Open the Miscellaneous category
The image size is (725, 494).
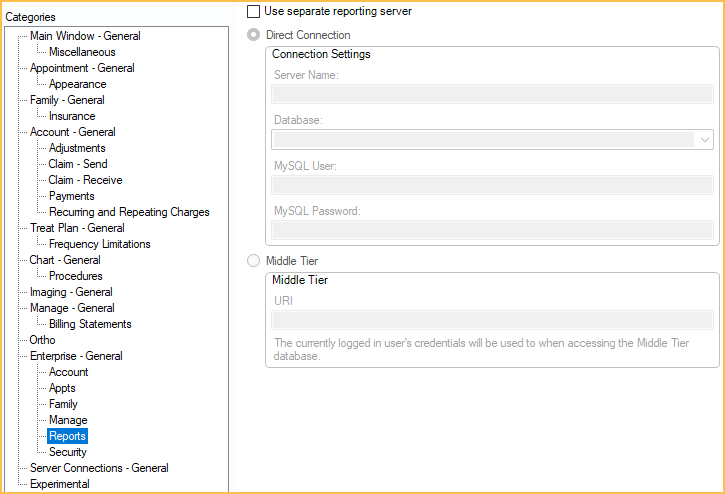pyautogui.click(x=82, y=52)
